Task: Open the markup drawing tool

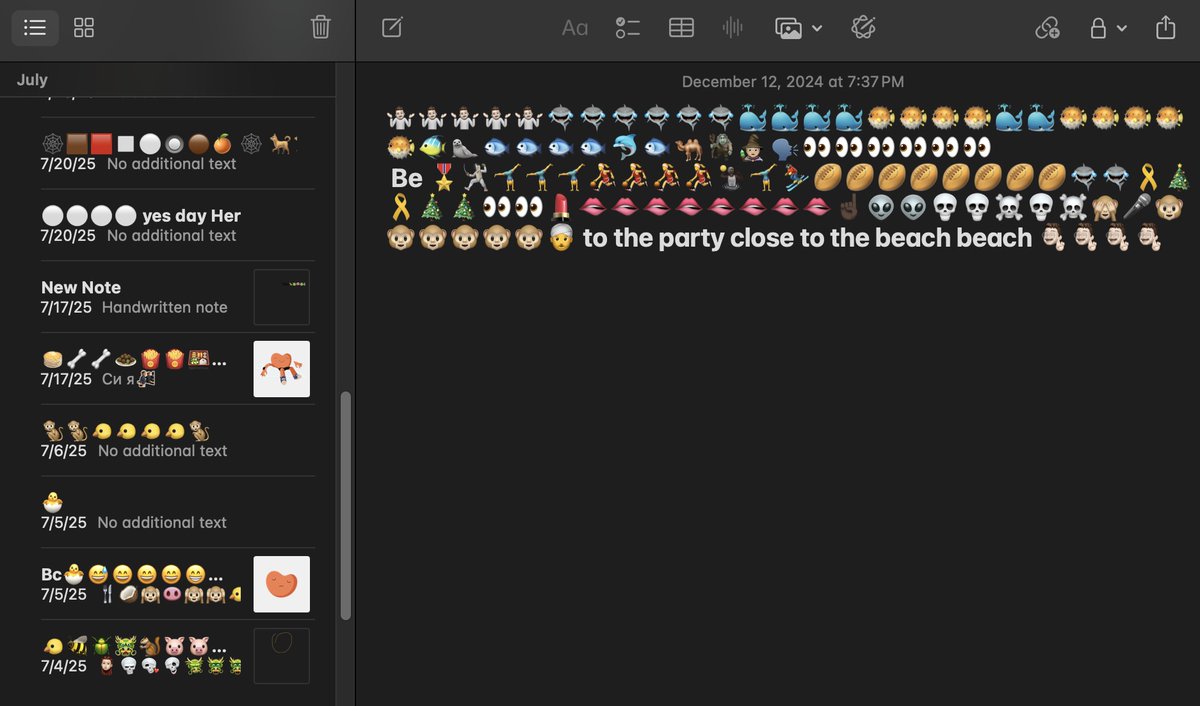Action: pos(863,28)
